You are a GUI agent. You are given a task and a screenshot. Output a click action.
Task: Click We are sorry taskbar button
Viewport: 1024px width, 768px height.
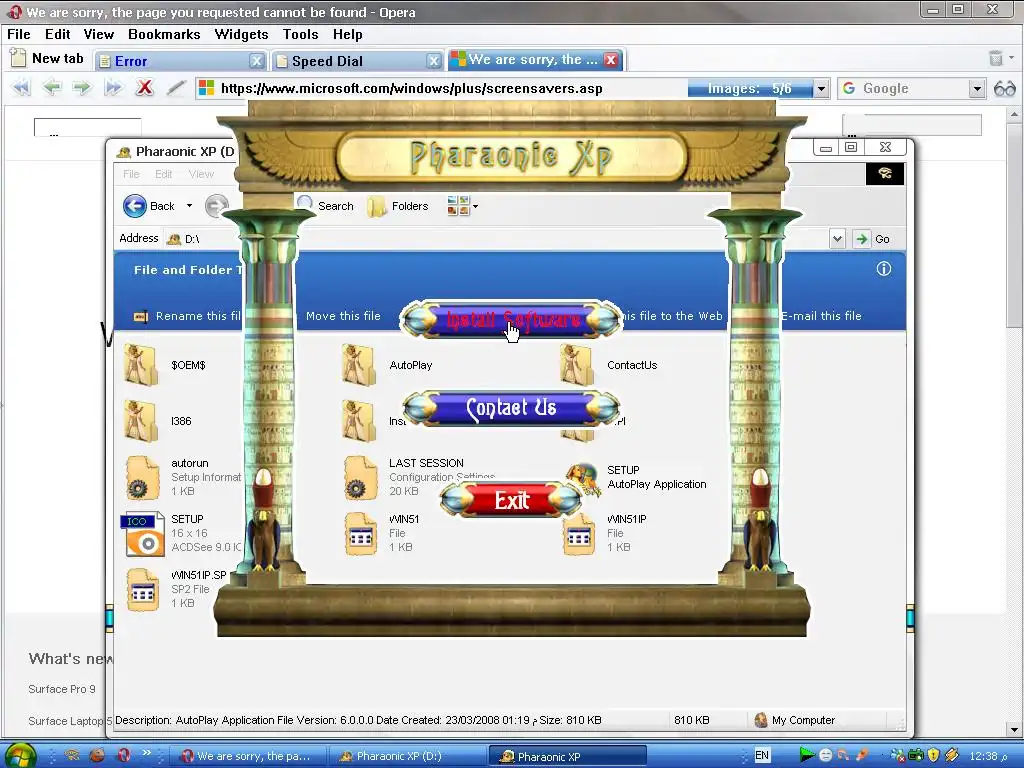coord(247,756)
